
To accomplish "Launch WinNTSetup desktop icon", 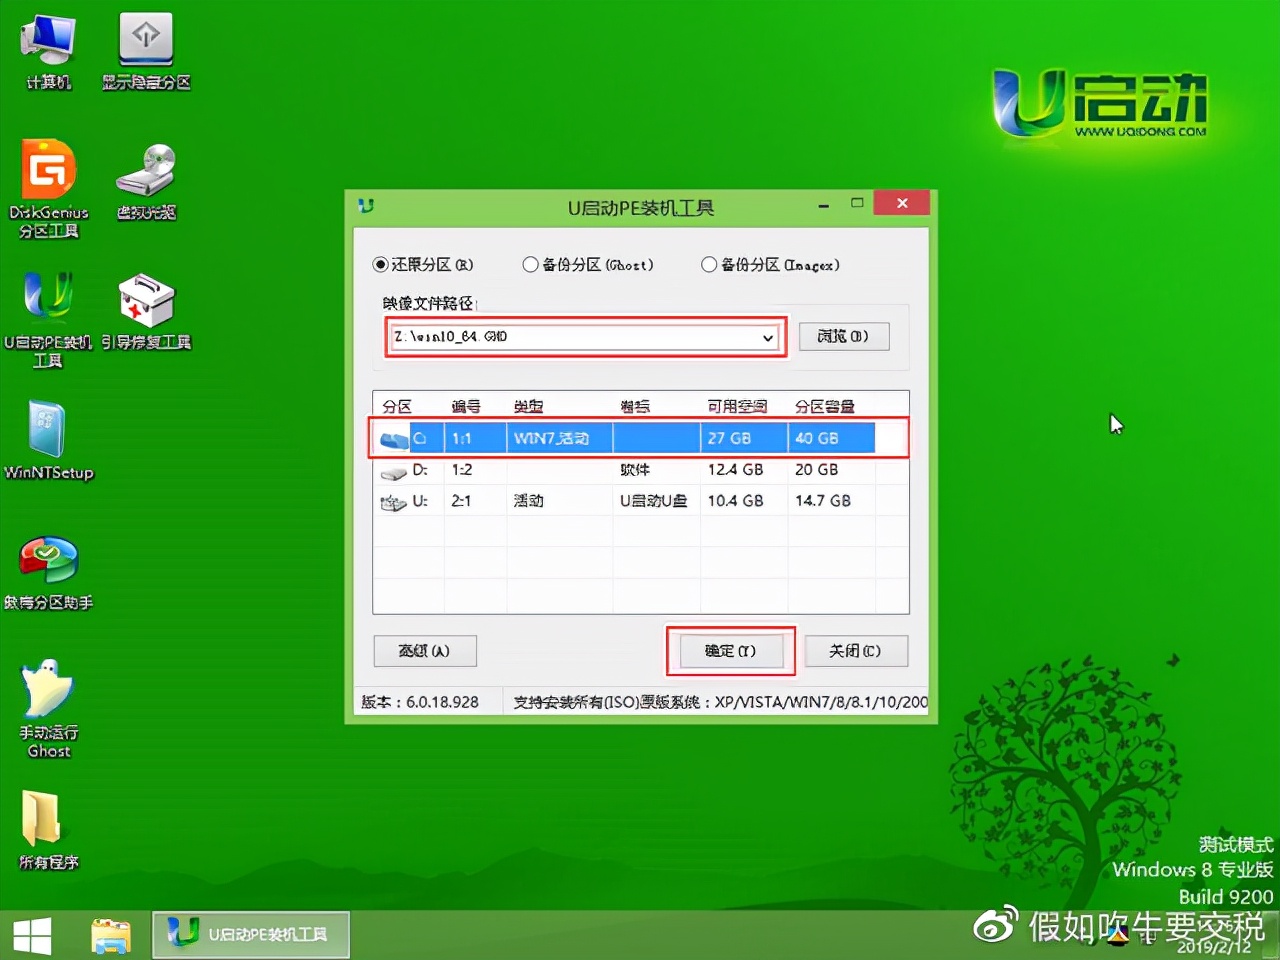I will [x=47, y=440].
